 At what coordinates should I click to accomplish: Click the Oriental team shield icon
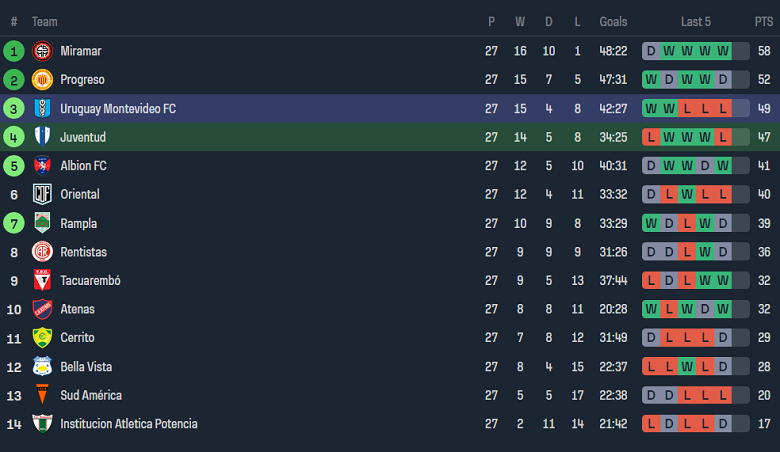point(42,194)
